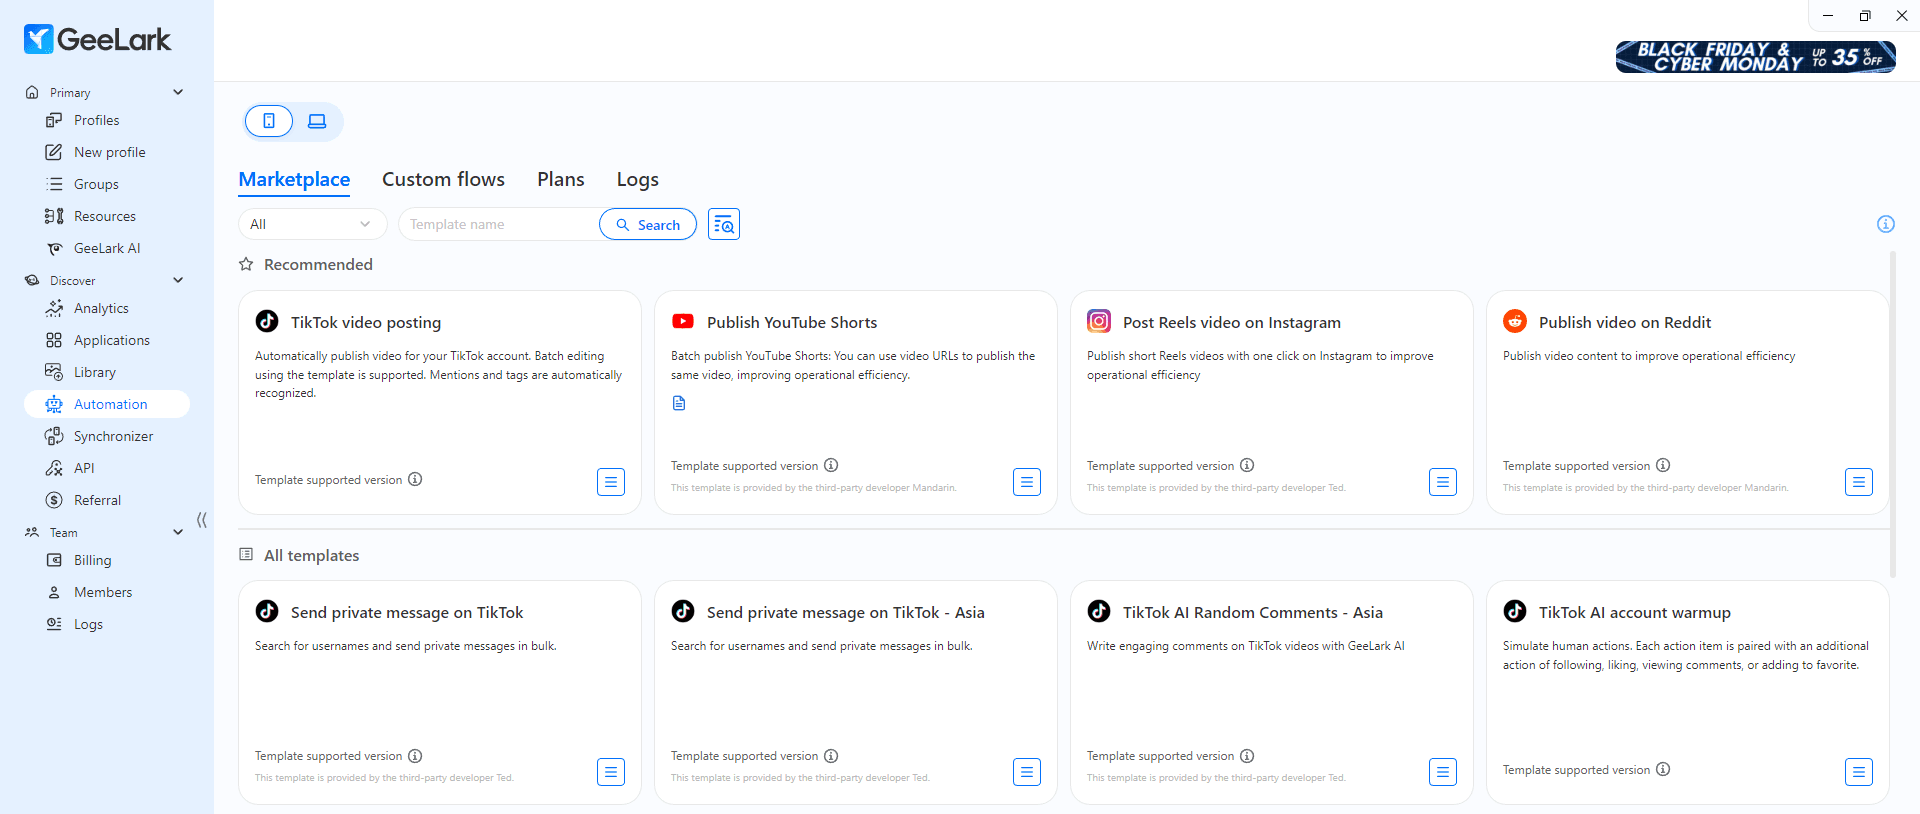Collapse the Team sidebar section

click(178, 532)
